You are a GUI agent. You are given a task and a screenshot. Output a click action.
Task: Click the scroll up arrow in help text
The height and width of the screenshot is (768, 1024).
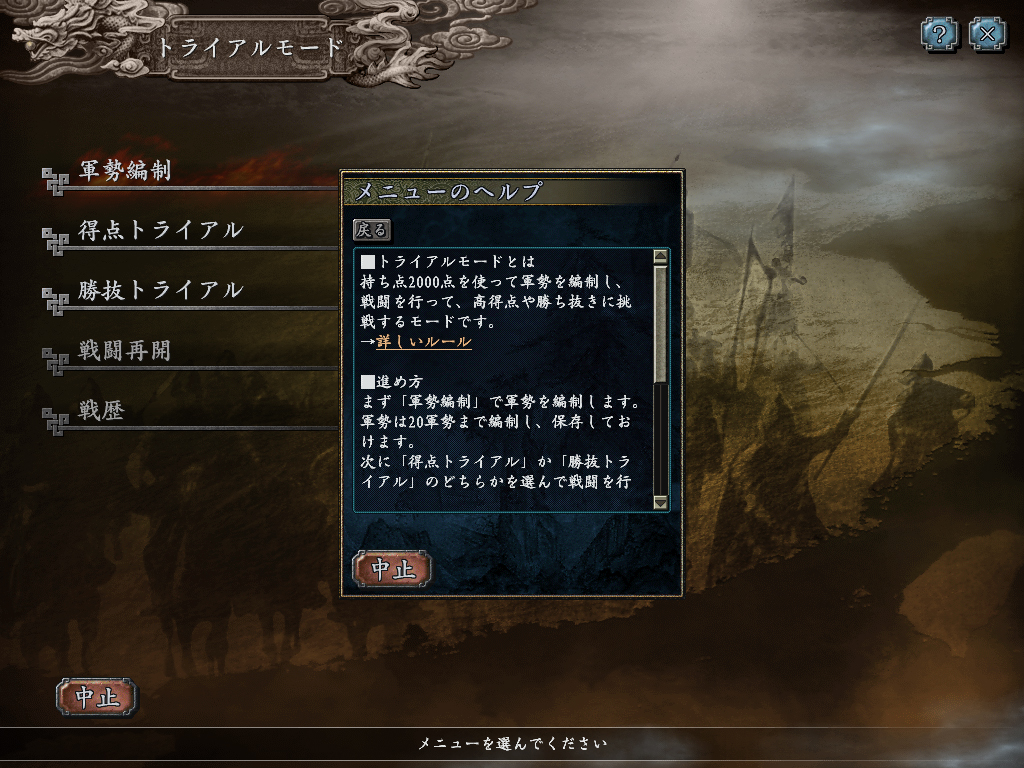(660, 257)
